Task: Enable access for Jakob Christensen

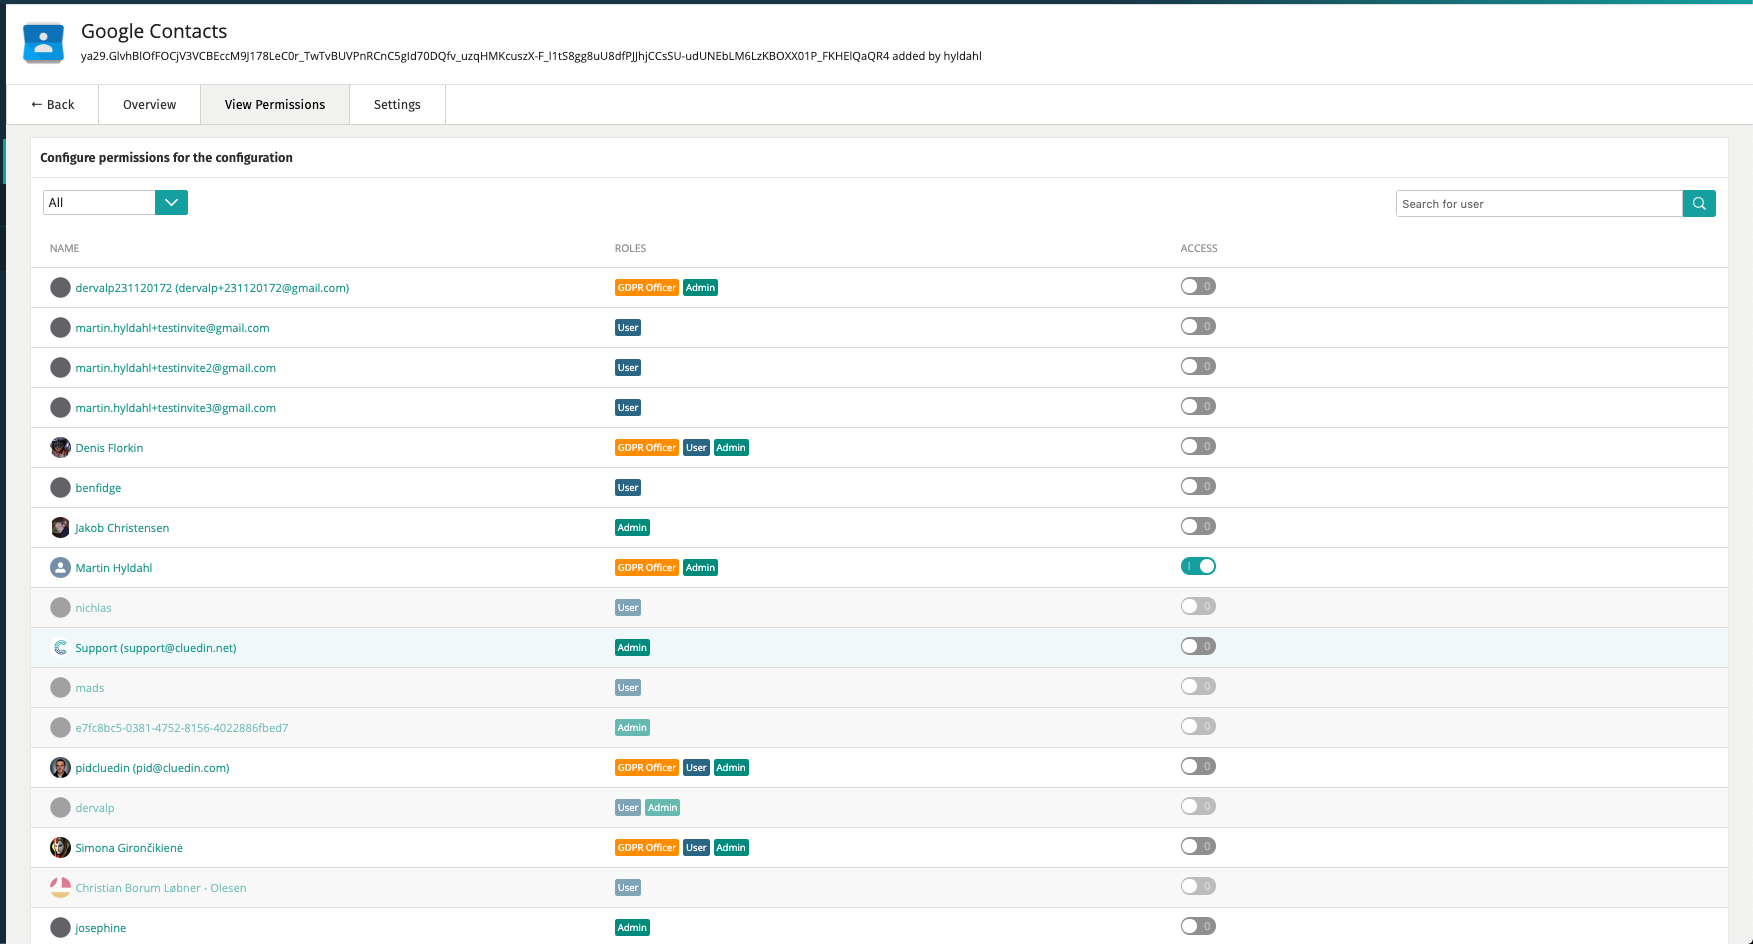Action: coord(1198,527)
